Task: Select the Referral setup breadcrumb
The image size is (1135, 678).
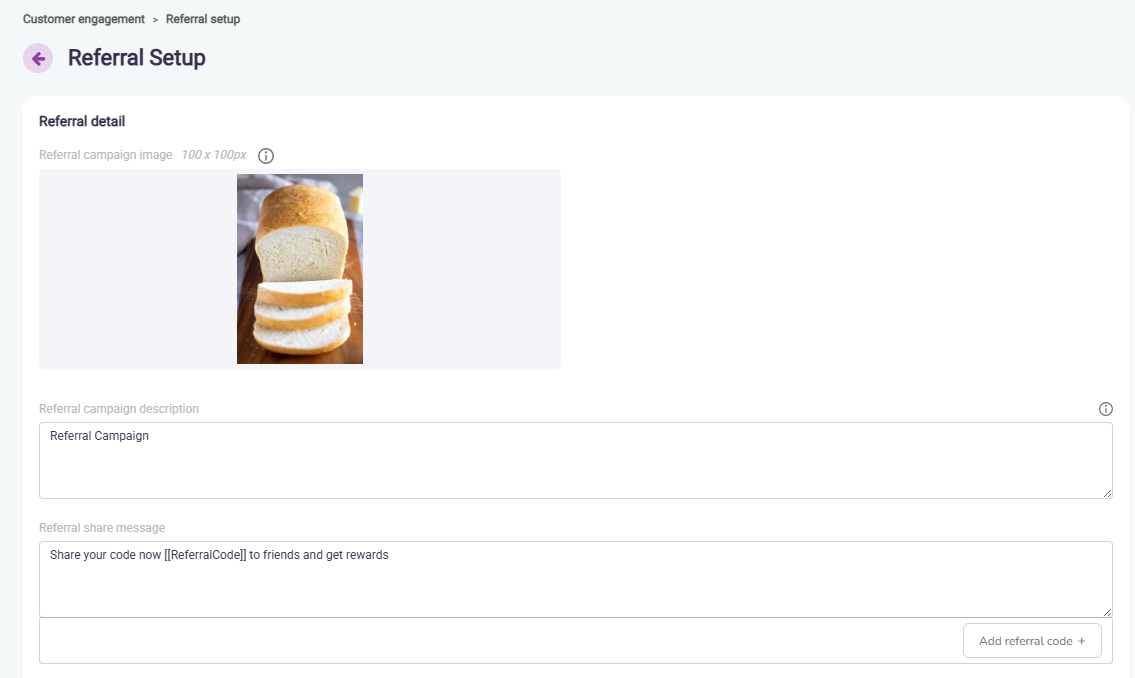Action: pos(203,19)
